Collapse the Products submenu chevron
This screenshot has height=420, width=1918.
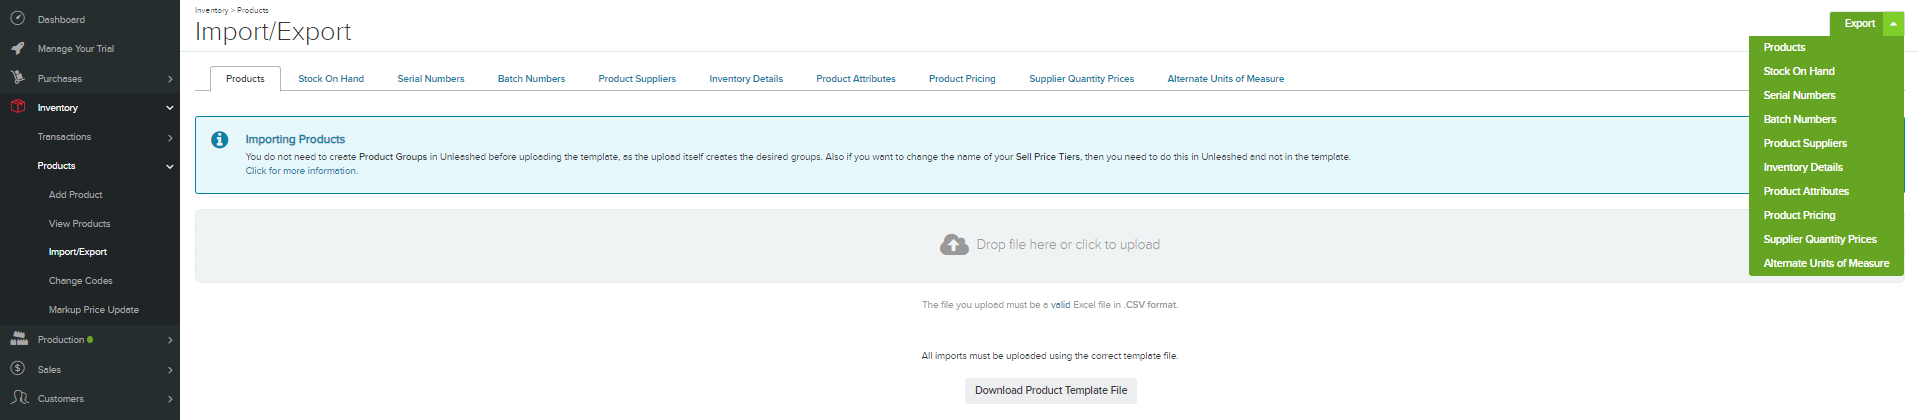[170, 166]
